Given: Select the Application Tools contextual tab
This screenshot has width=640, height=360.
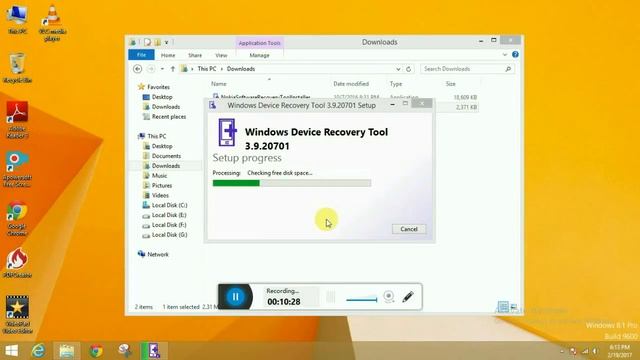Looking at the screenshot, I should (259, 43).
